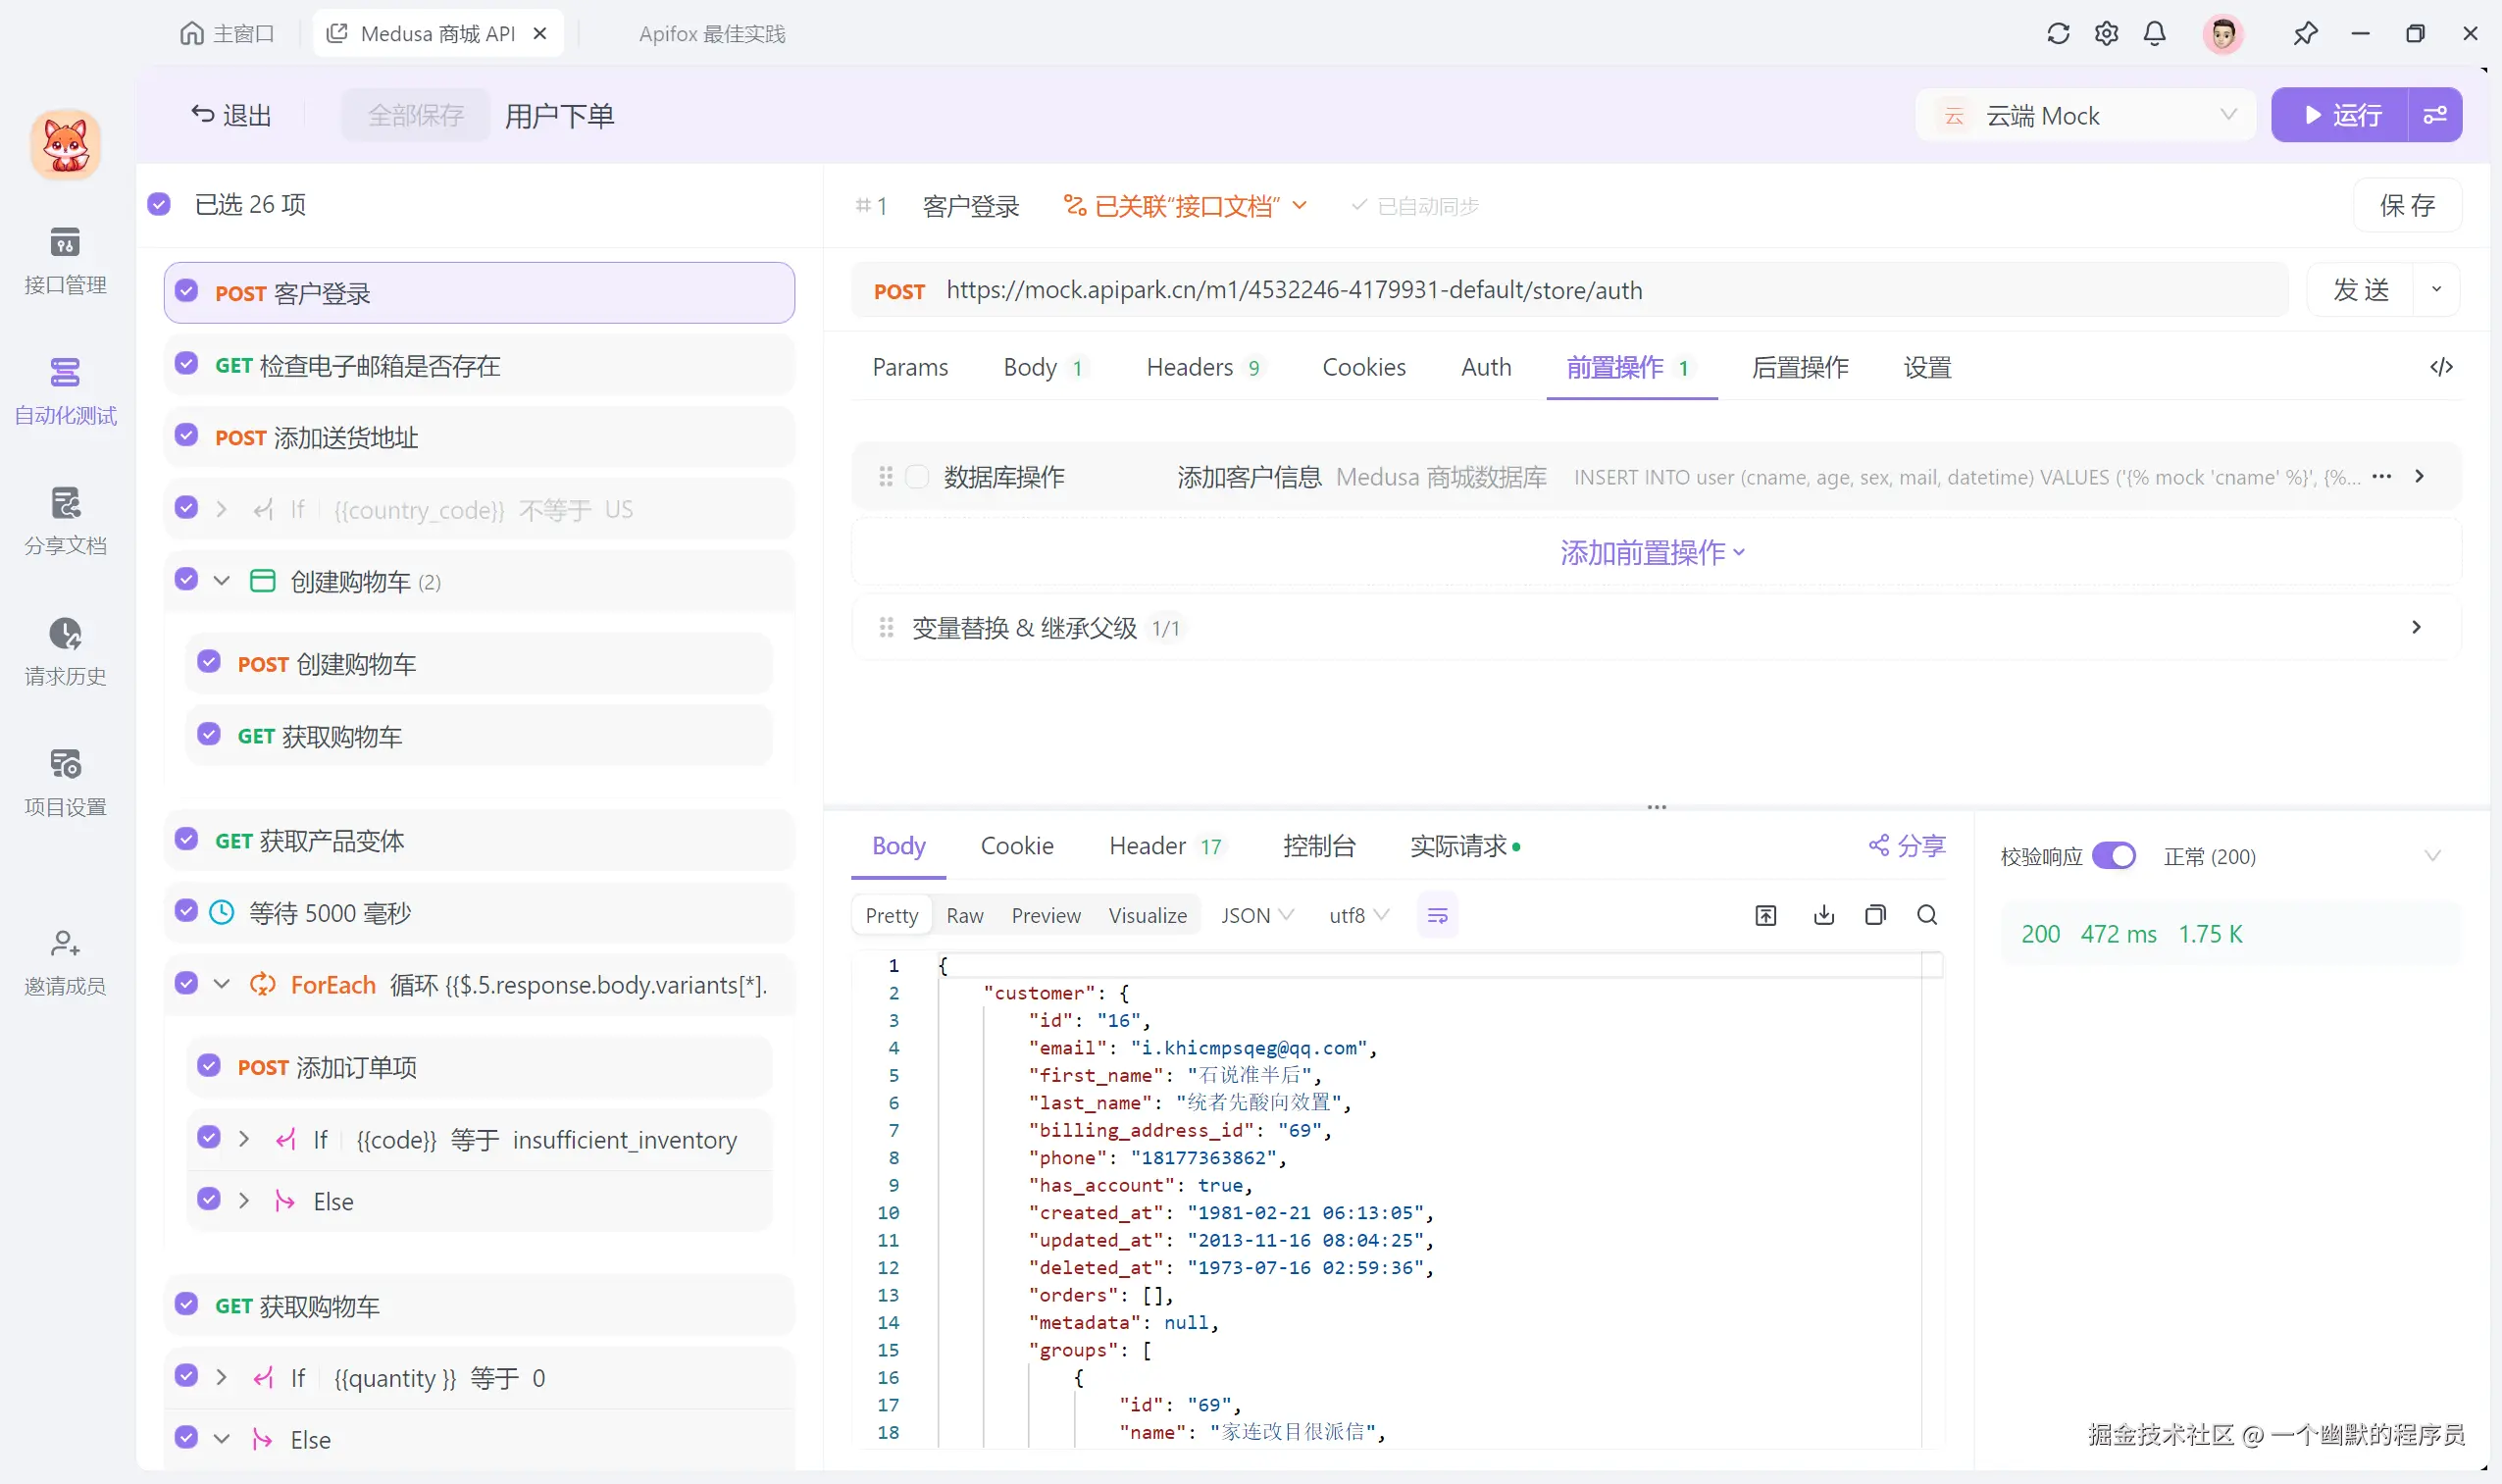Enable the 数据库操作 step checkbox

916,477
